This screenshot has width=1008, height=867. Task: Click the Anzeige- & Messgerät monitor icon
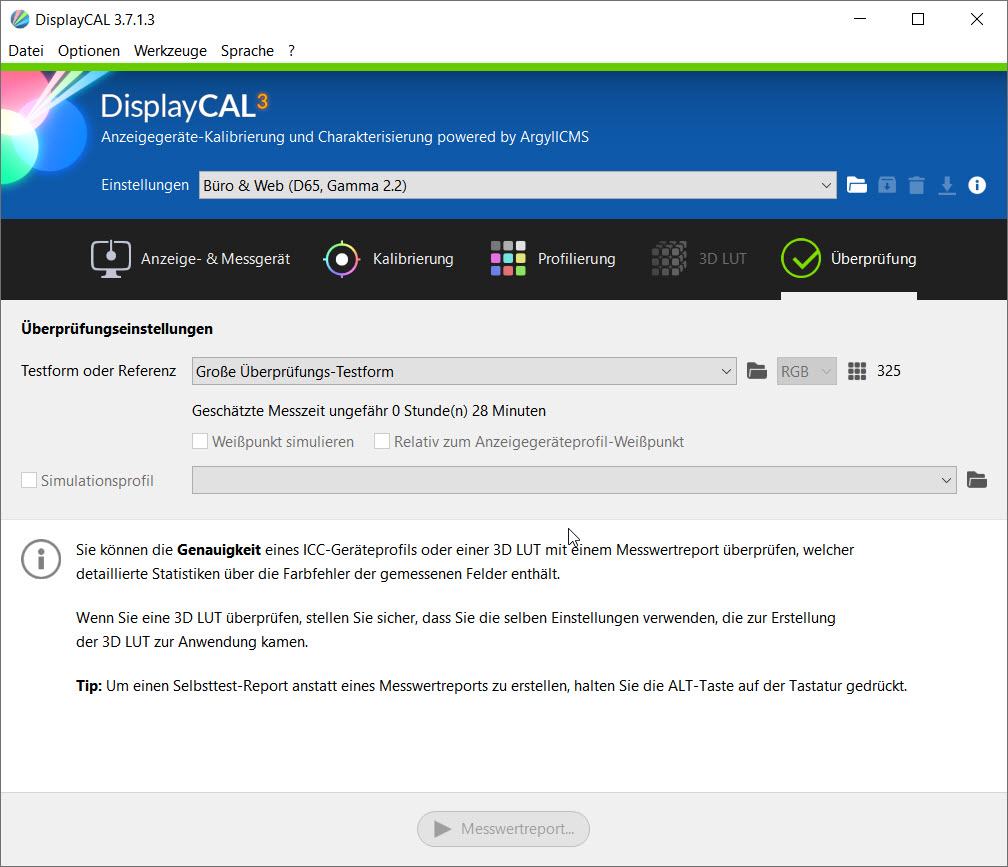pos(111,259)
